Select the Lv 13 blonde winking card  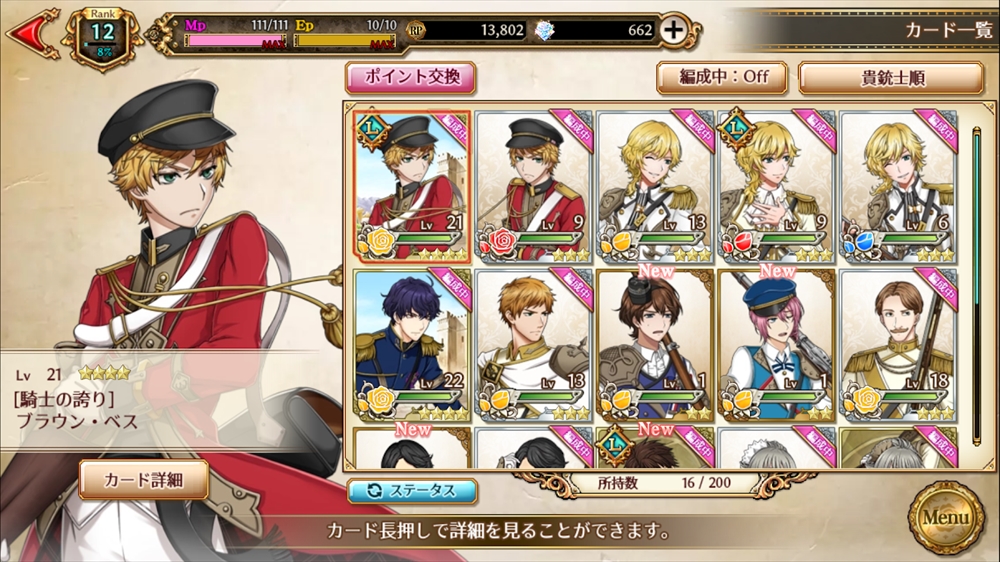[x=655, y=187]
